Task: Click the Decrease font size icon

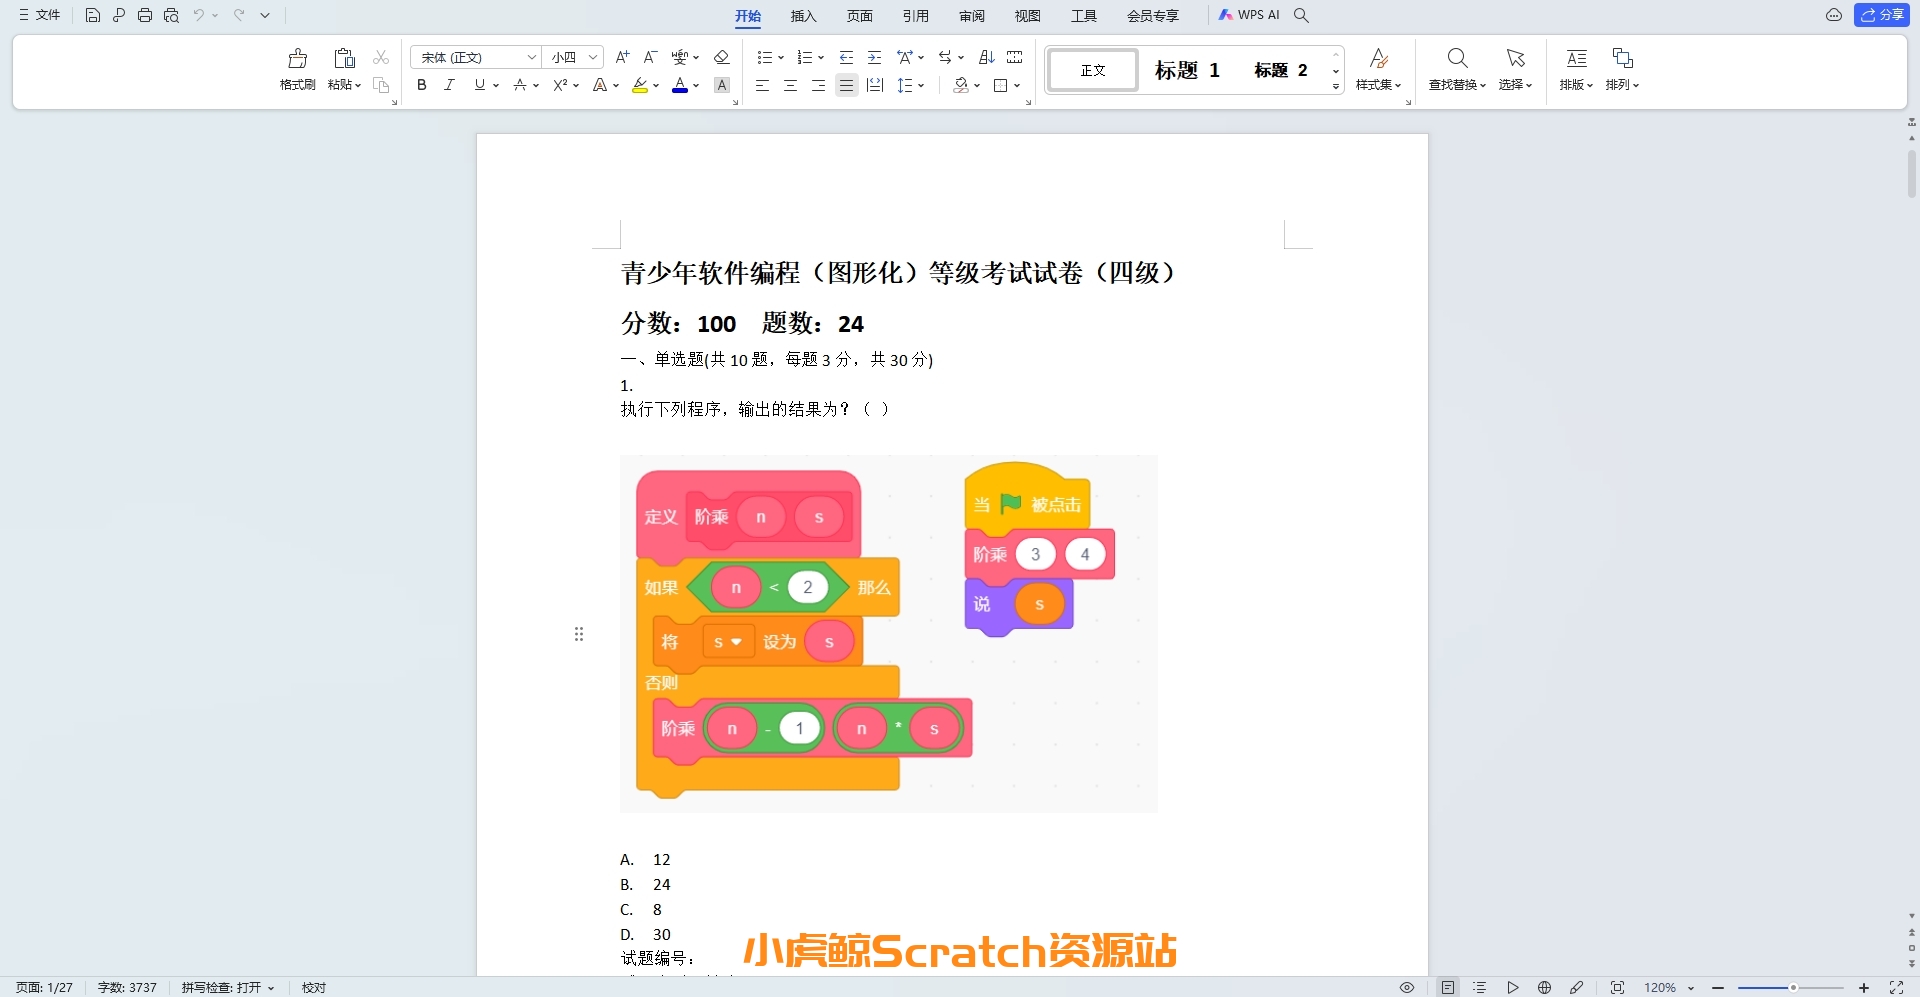Action: pos(650,57)
